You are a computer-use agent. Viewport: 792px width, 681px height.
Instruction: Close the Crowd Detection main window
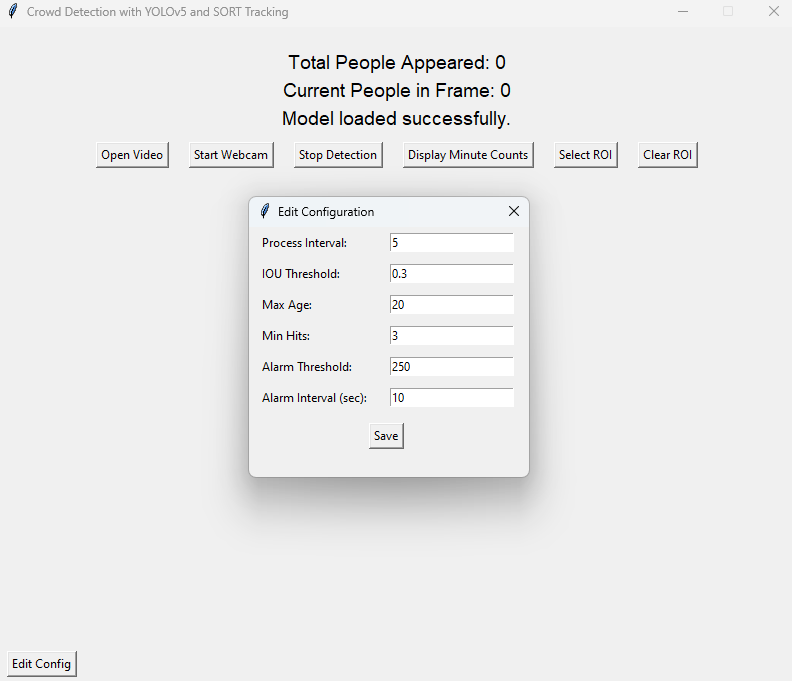tap(773, 11)
